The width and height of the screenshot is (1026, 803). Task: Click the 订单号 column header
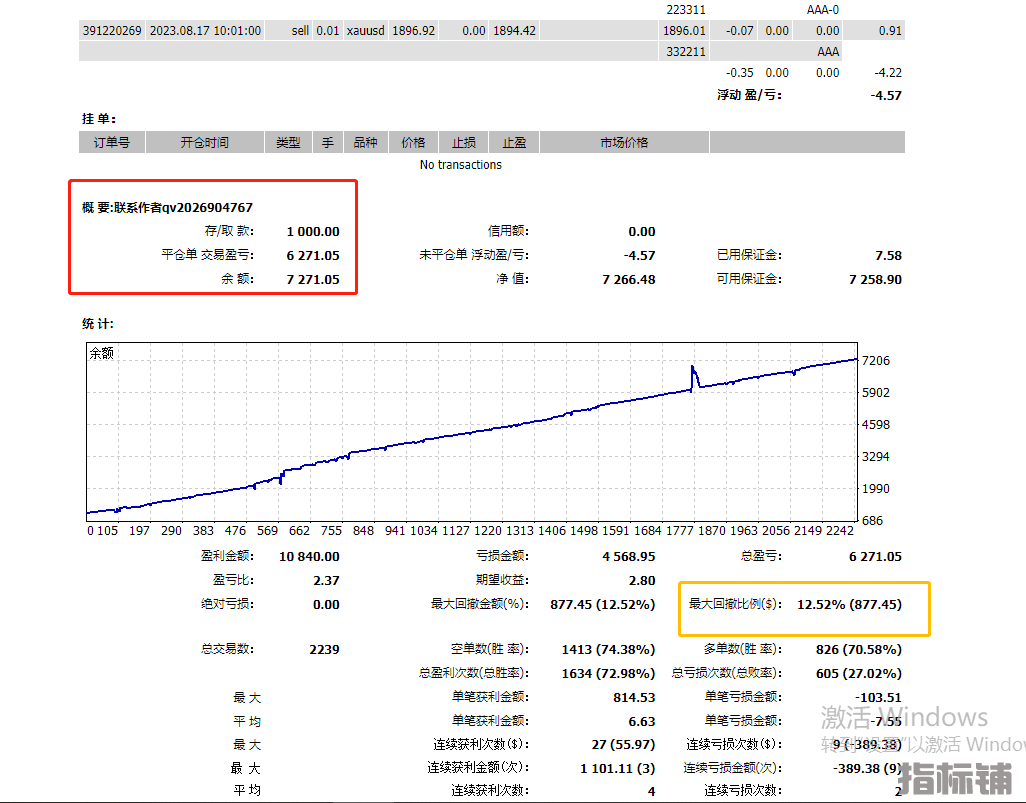click(112, 143)
